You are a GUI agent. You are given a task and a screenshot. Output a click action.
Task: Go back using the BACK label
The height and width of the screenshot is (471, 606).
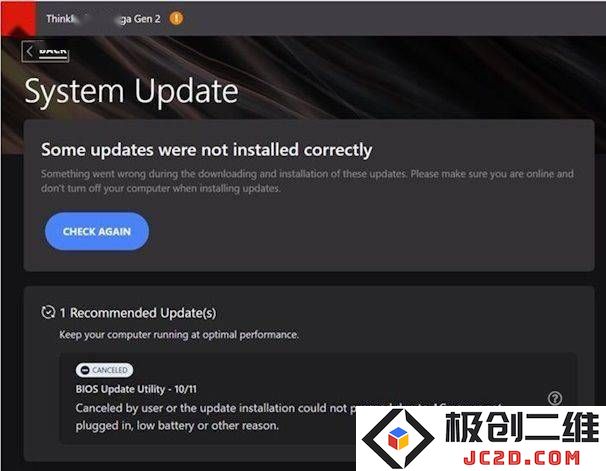pos(53,52)
